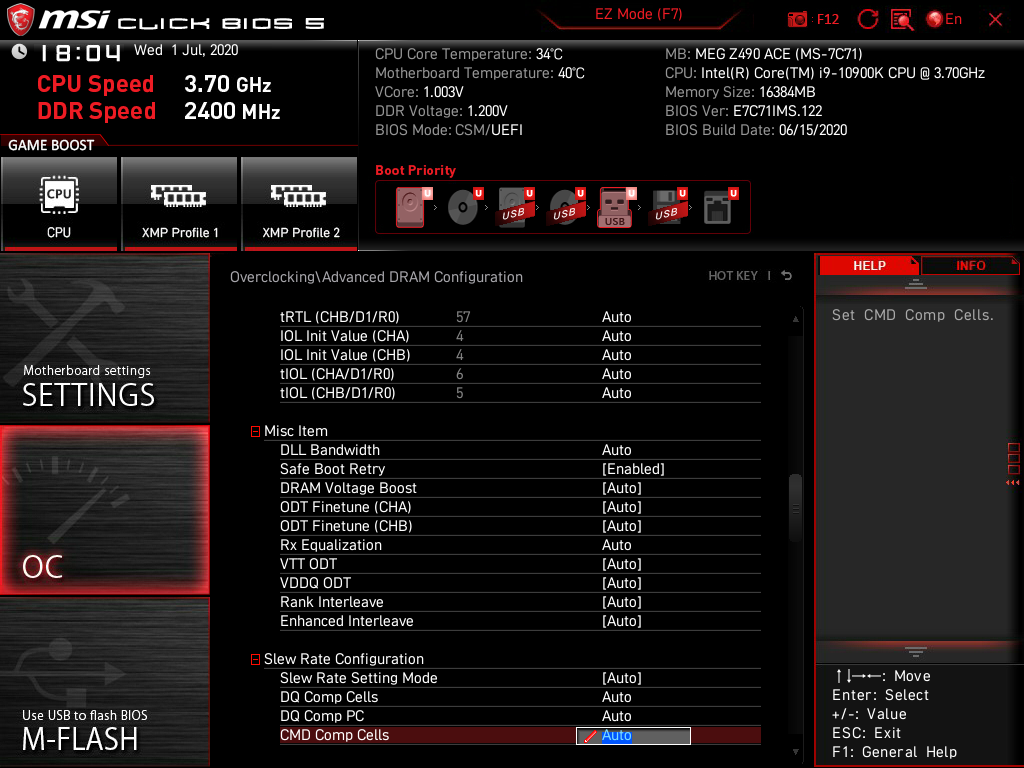The height and width of the screenshot is (768, 1024).
Task: Open the CMD Comp Cells value selector
Action: point(632,735)
